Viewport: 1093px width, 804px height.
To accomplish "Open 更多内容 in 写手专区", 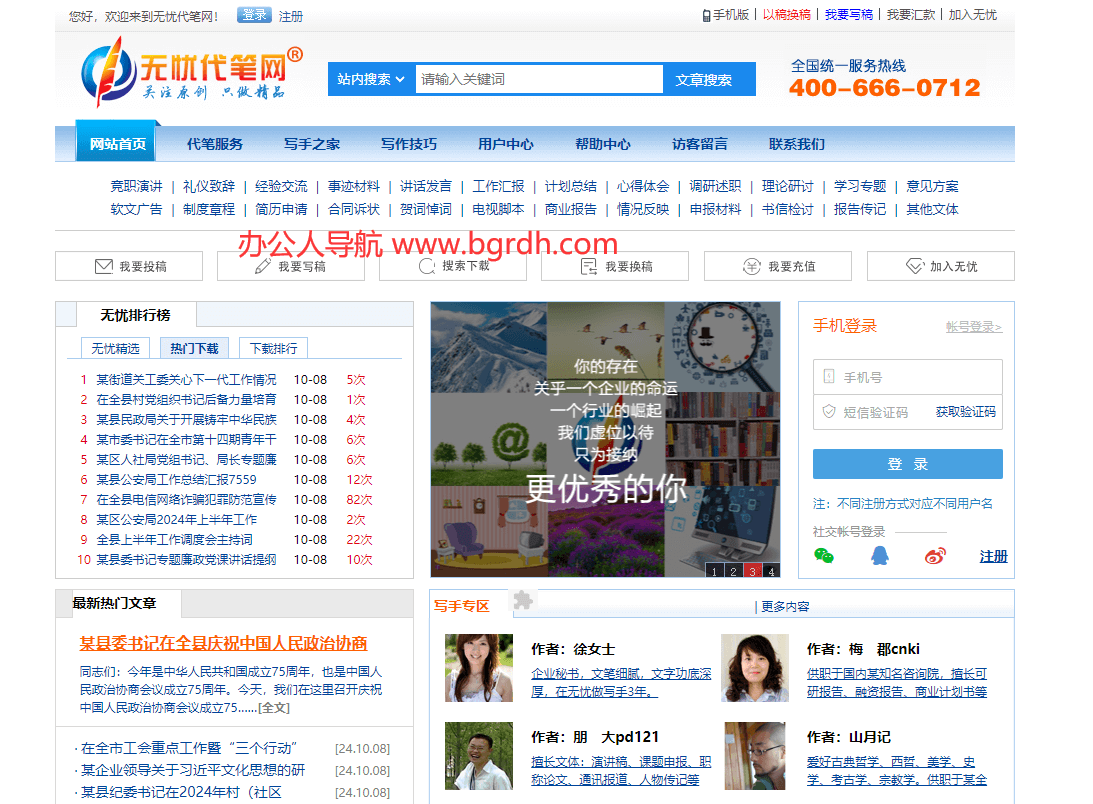I will point(785,607).
